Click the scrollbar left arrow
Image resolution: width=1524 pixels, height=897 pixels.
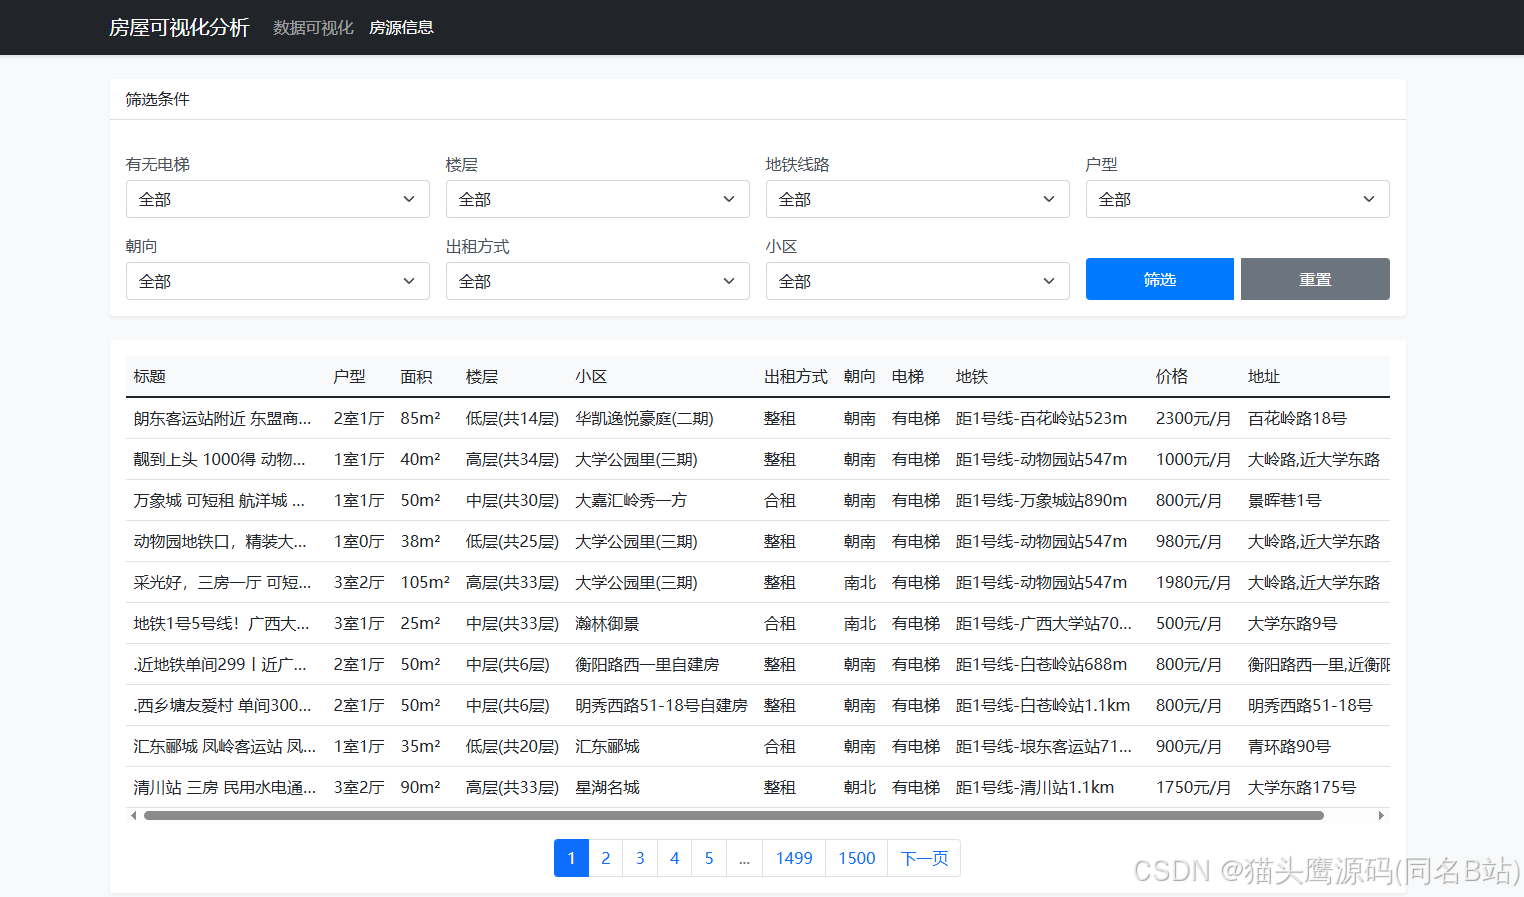134,815
